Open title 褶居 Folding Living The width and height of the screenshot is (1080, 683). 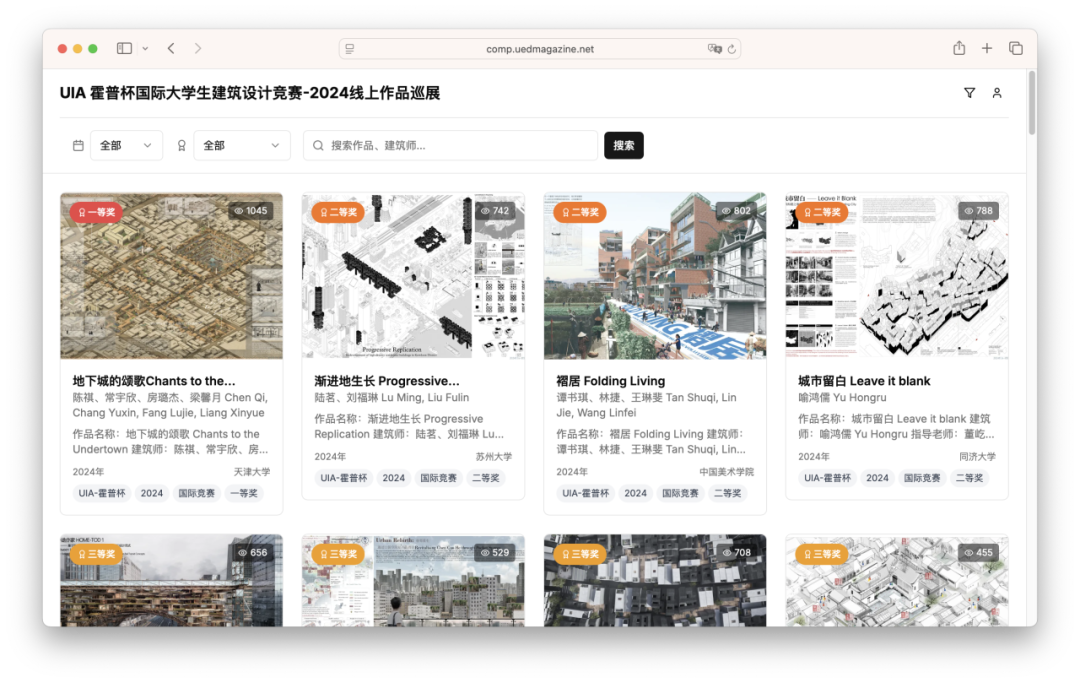[611, 381]
